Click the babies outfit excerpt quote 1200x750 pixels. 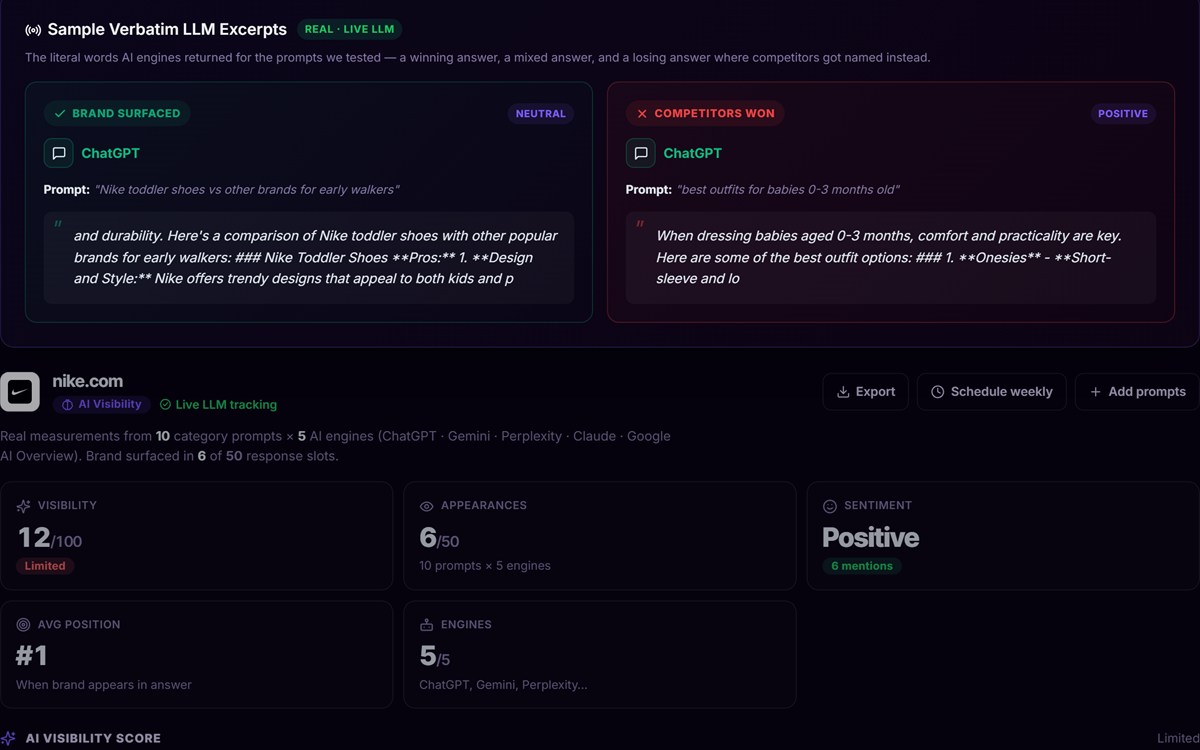click(x=891, y=257)
